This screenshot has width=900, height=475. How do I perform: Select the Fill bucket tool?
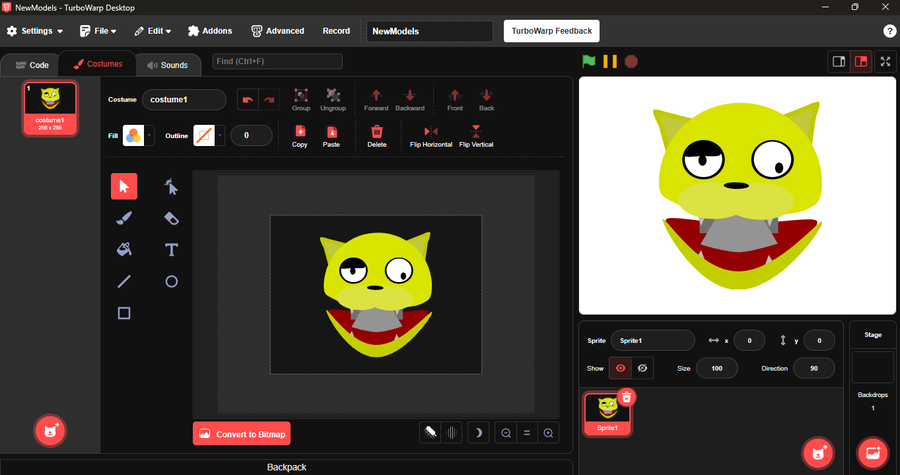(124, 250)
